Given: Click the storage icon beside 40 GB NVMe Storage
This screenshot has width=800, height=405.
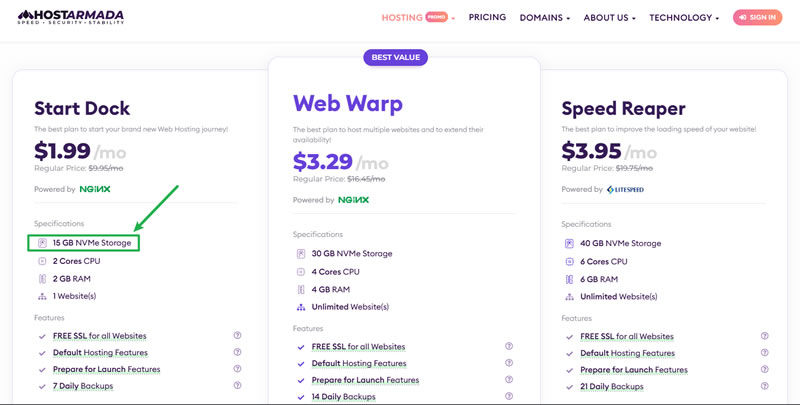Looking at the screenshot, I should pos(569,243).
